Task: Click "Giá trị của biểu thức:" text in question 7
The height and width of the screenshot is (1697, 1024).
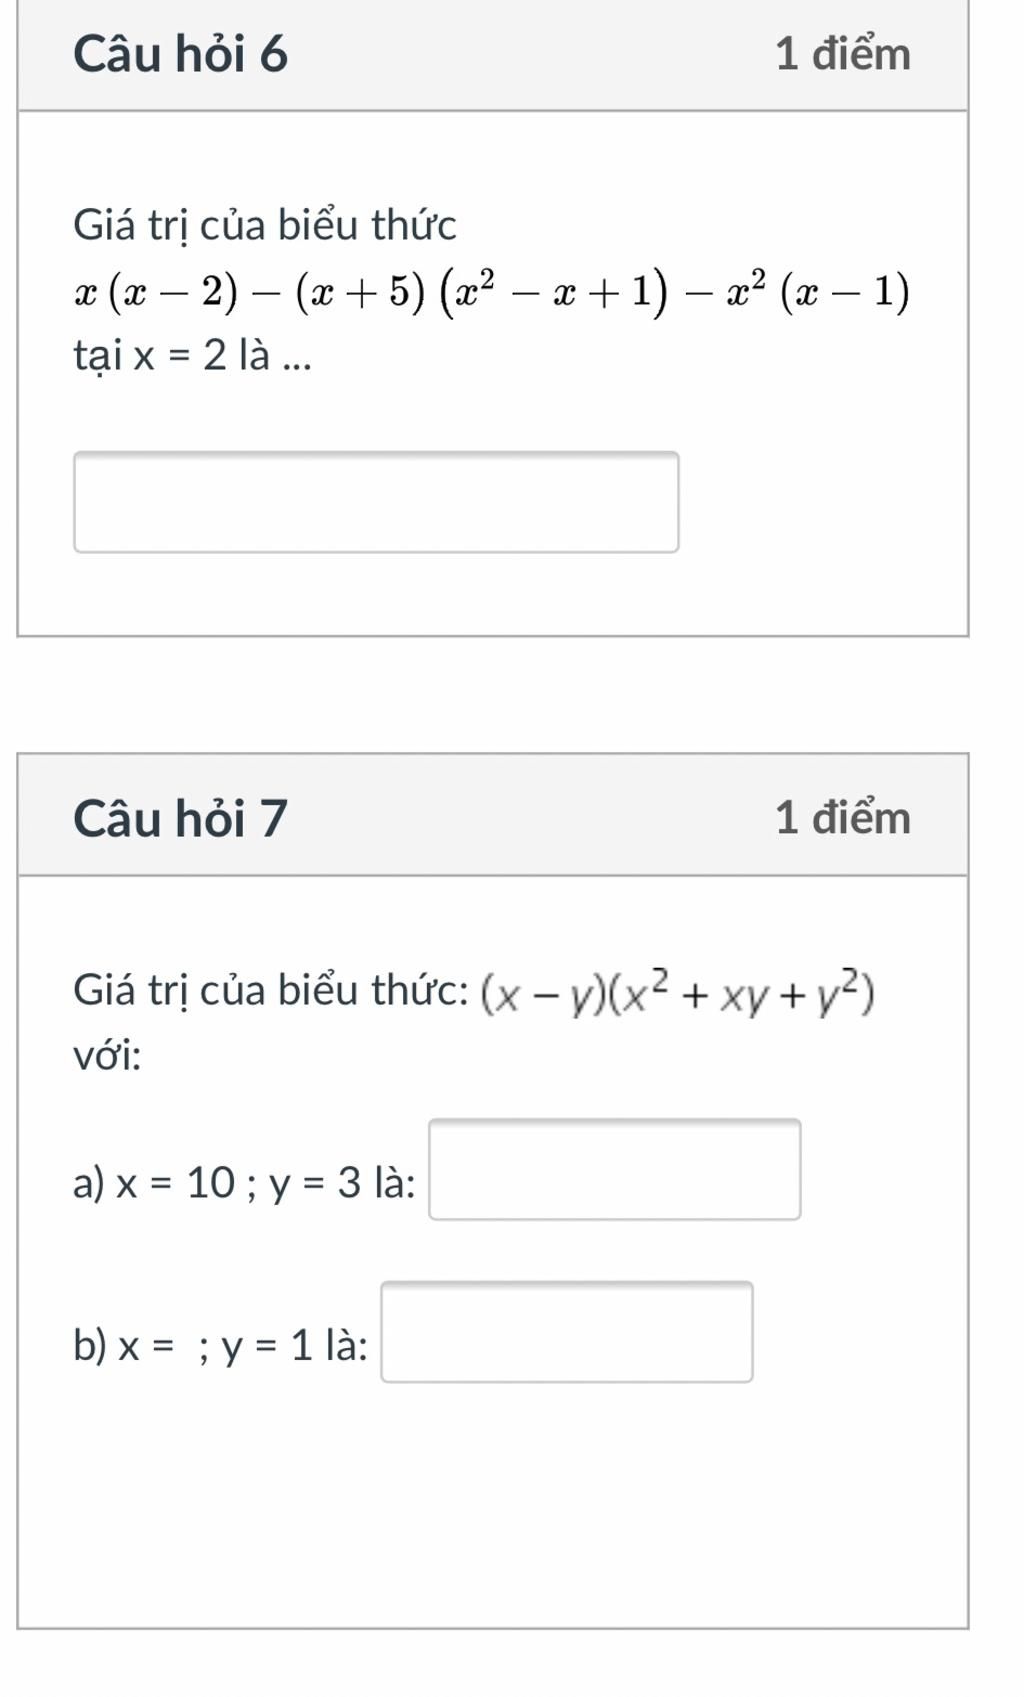Action: 270,991
